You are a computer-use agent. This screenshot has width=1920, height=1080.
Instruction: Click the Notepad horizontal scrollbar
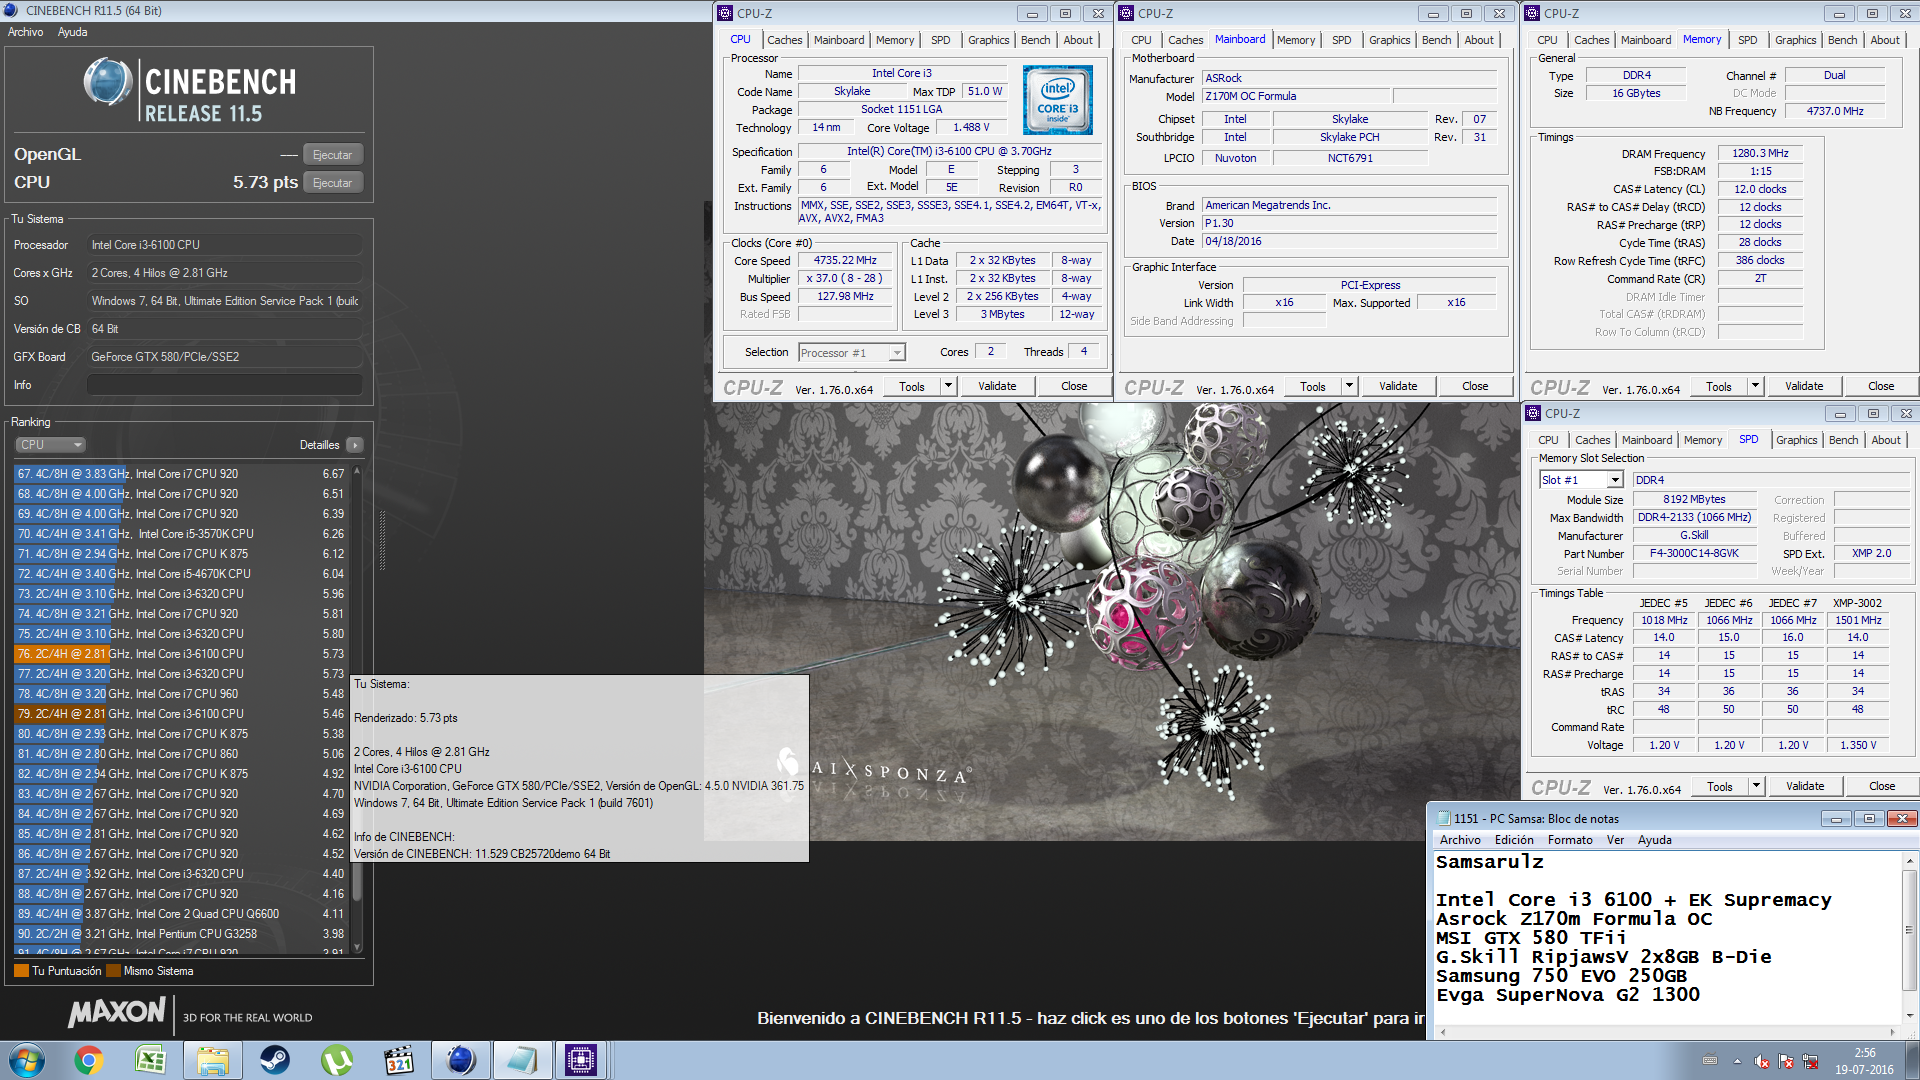pyautogui.click(x=1668, y=1031)
